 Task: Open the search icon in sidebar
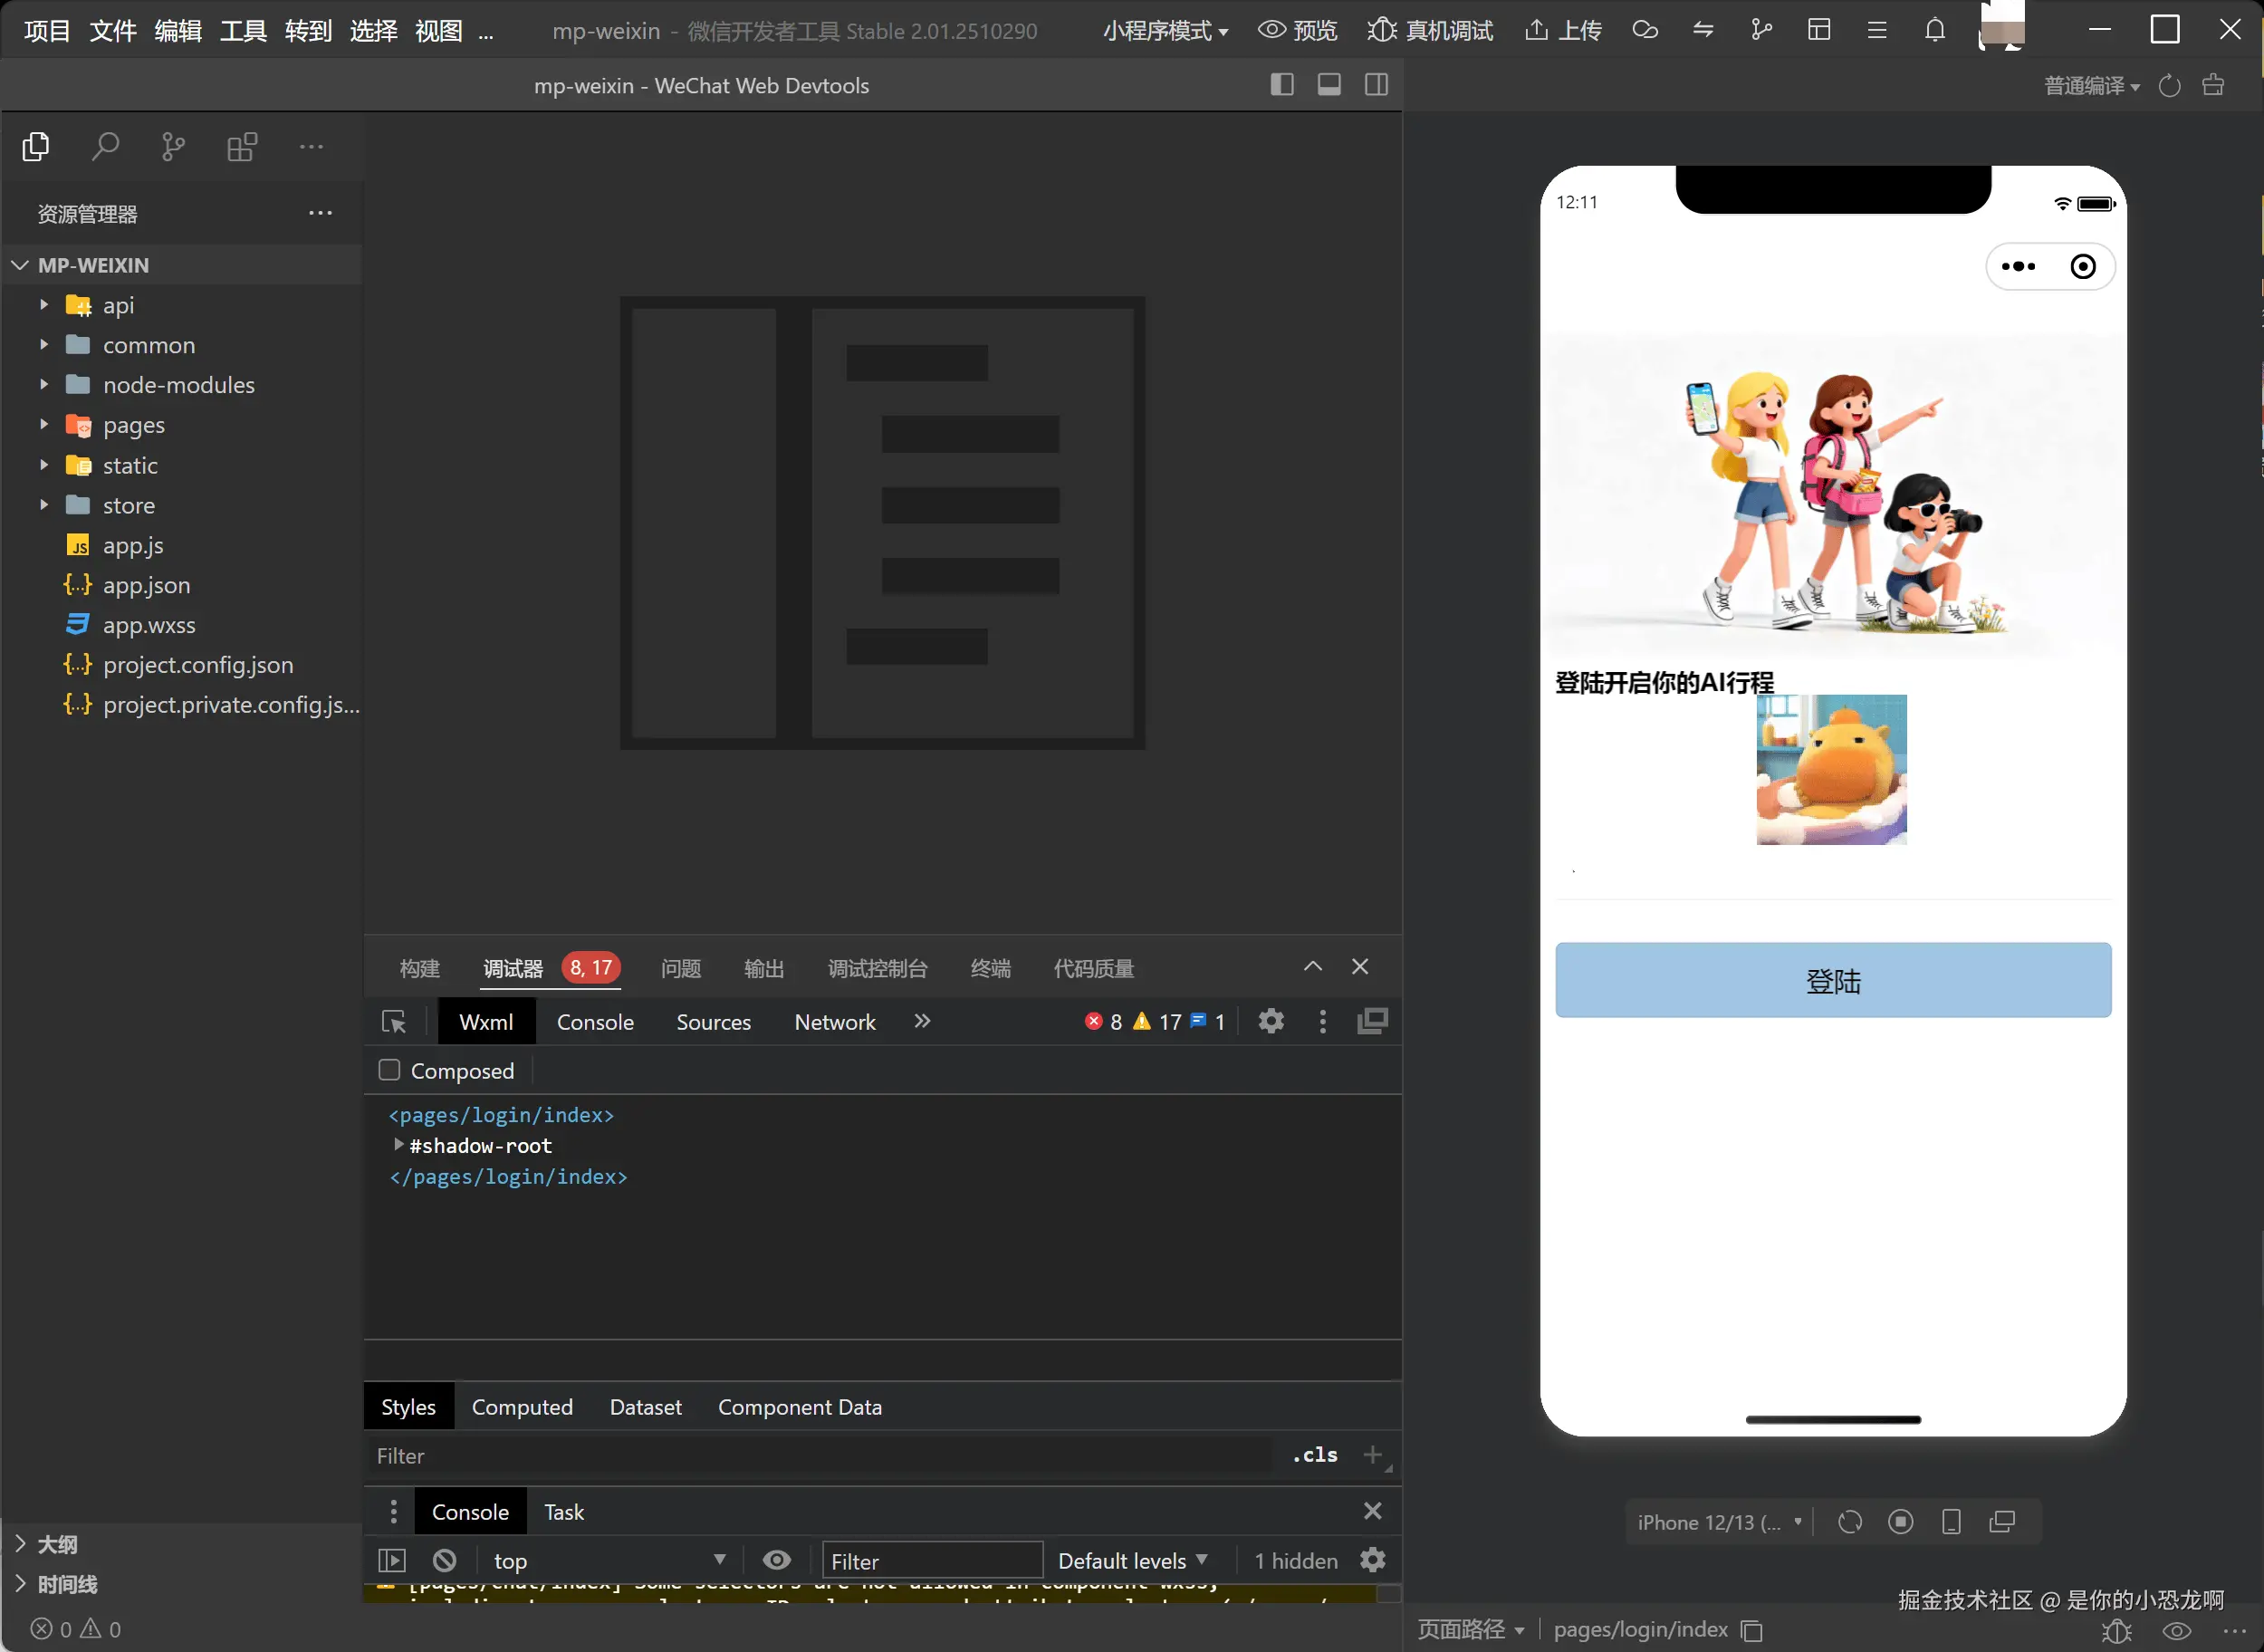(x=105, y=147)
